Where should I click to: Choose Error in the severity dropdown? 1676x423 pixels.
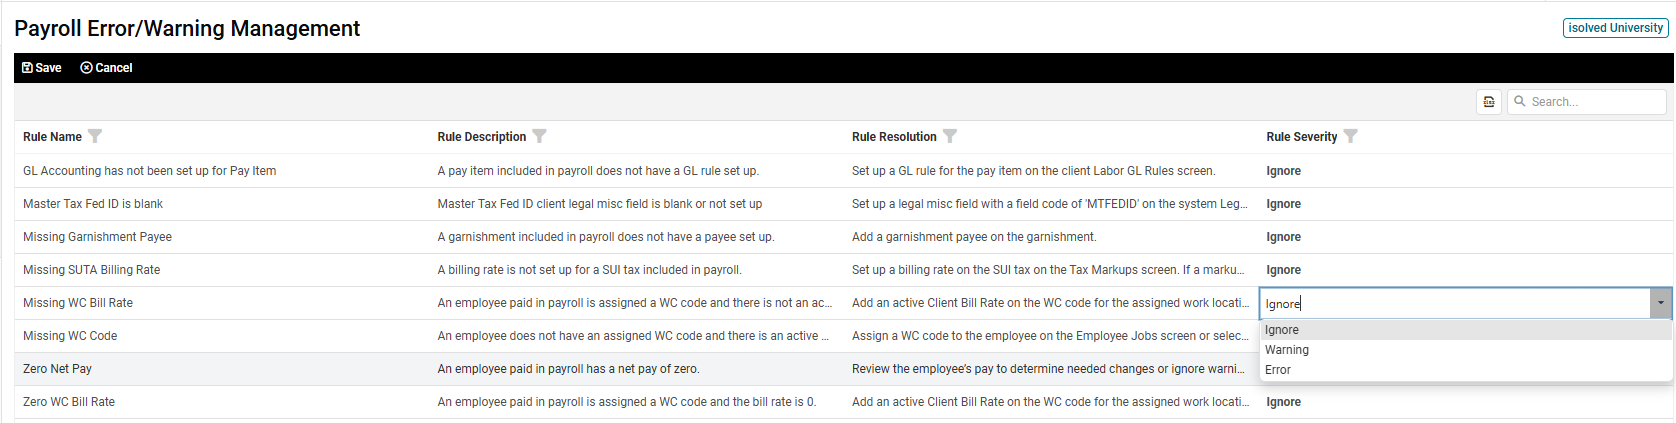pos(1278,370)
